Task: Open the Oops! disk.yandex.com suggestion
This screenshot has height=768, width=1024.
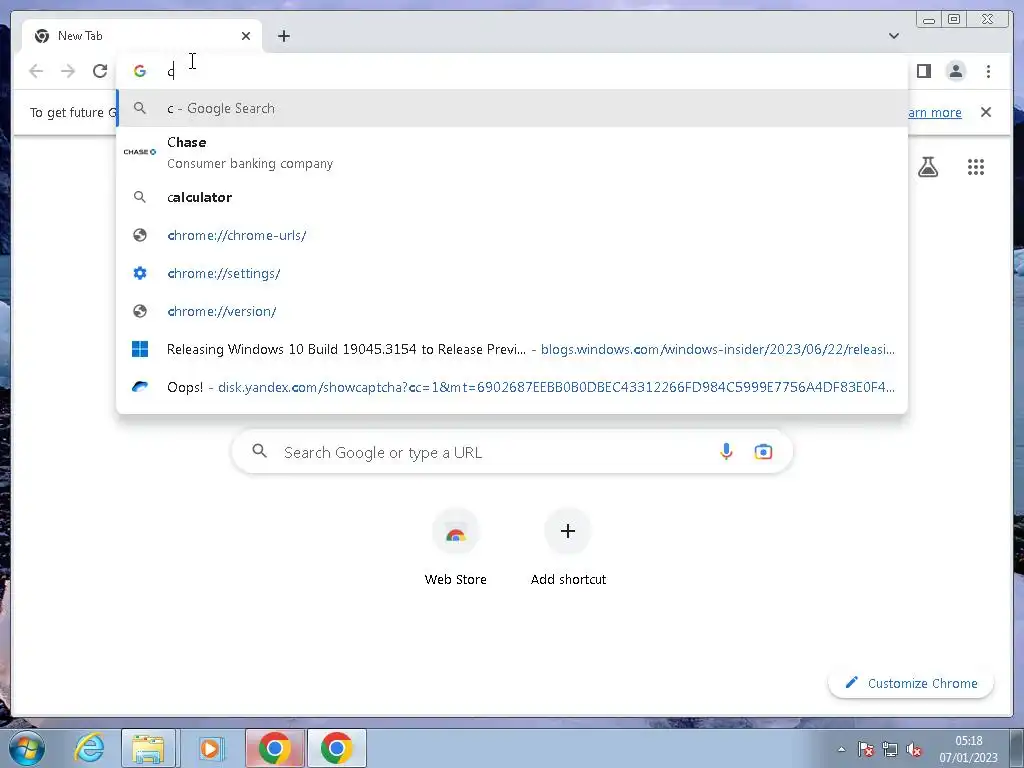Action: pos(512,387)
